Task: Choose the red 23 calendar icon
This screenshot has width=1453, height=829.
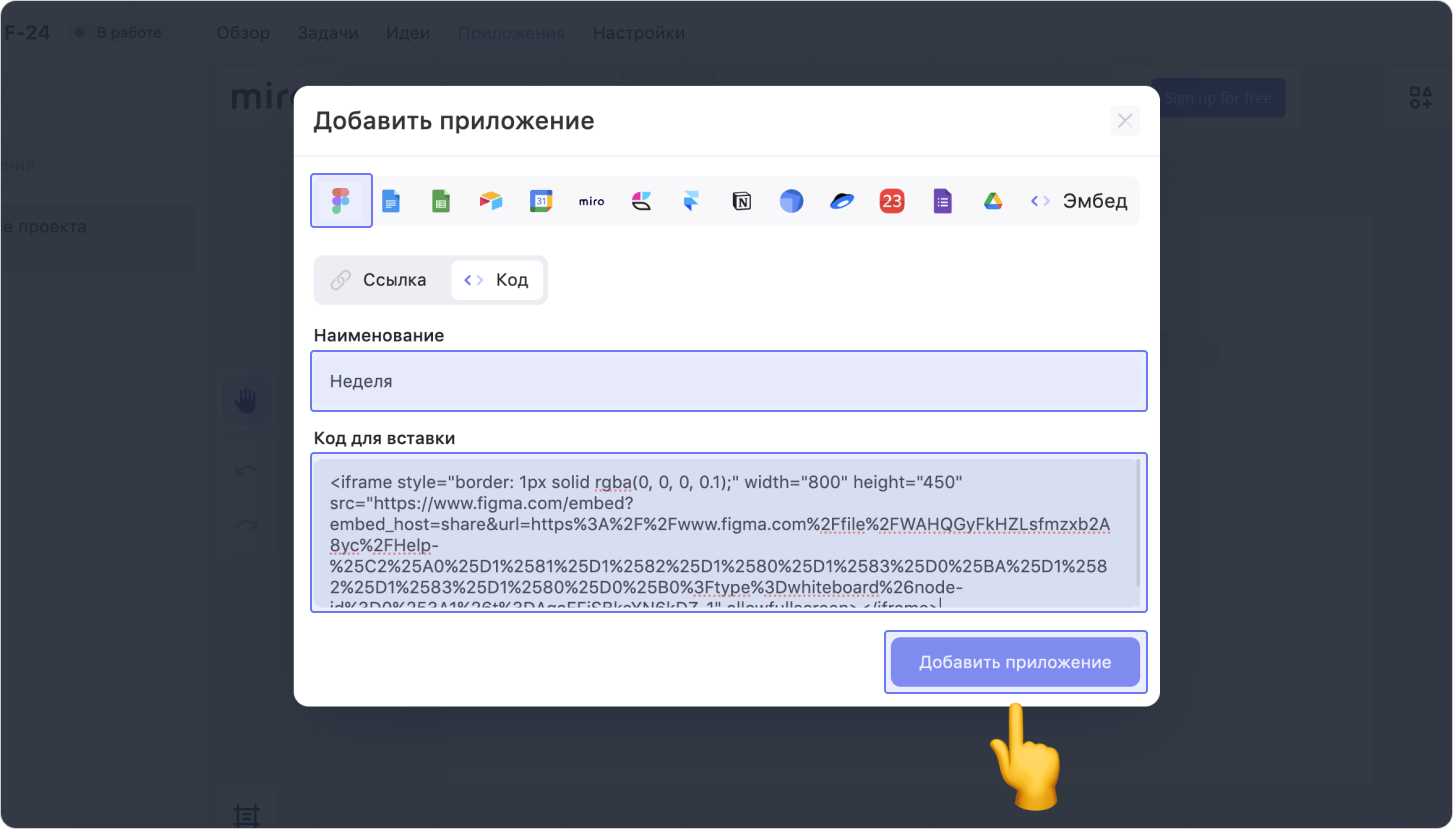Action: click(x=891, y=201)
